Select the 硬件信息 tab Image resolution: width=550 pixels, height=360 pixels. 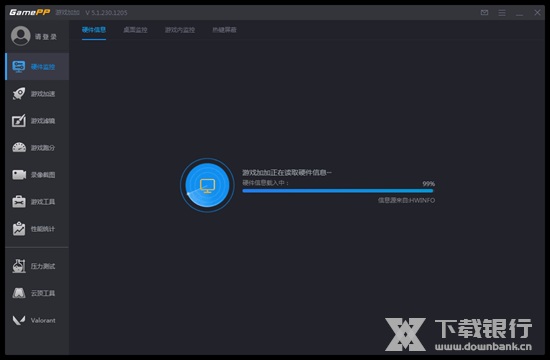pyautogui.click(x=94, y=30)
